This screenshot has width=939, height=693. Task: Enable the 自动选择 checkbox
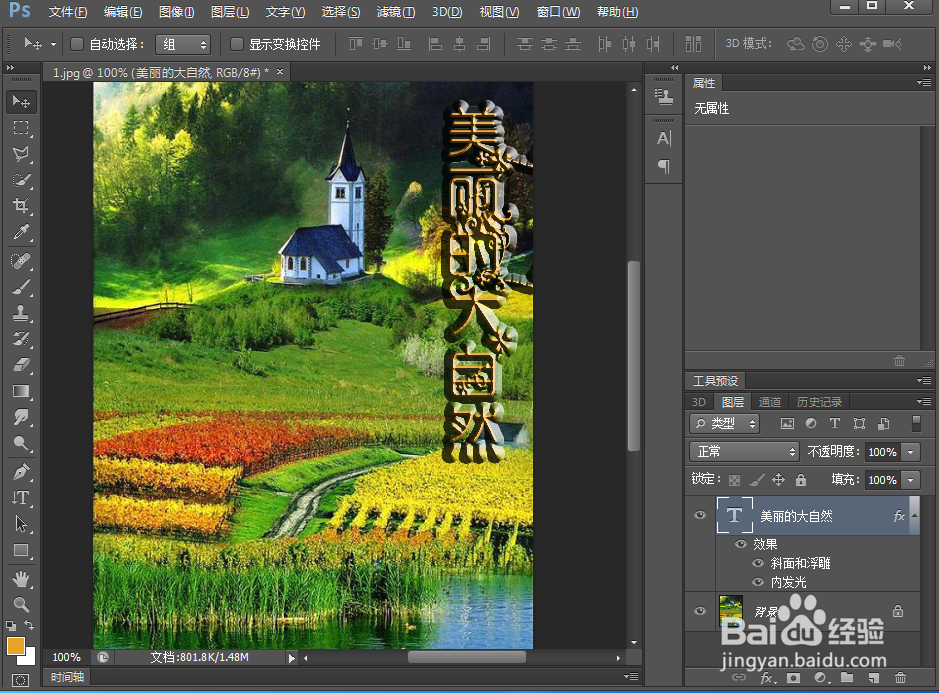point(76,44)
